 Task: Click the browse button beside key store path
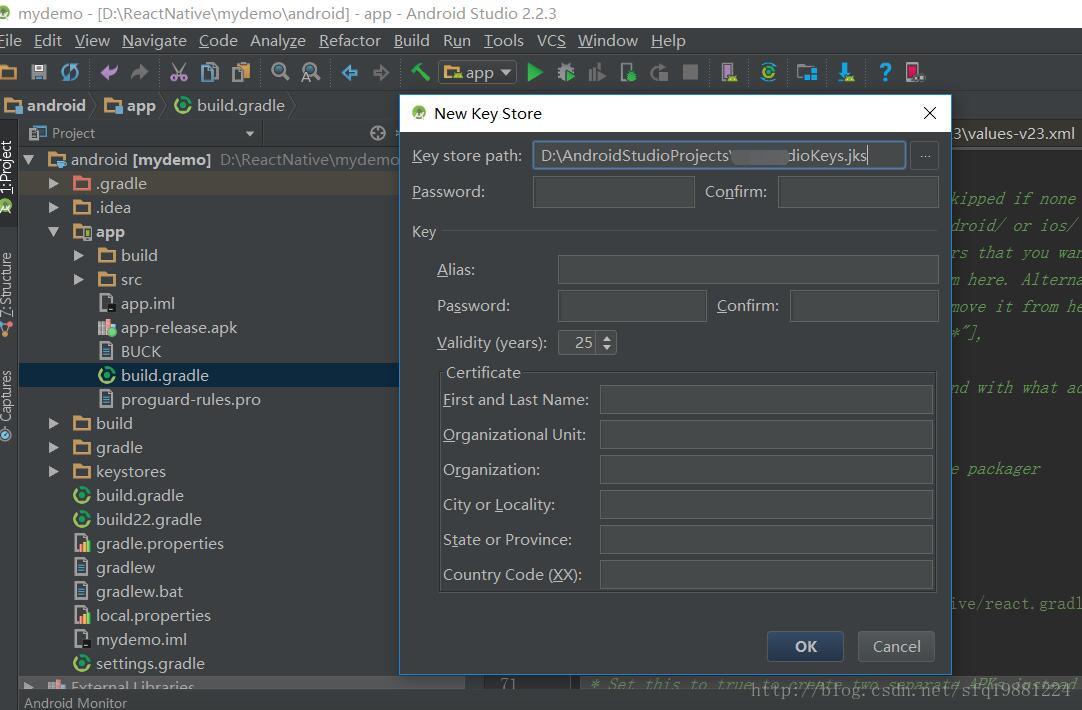tap(925, 156)
